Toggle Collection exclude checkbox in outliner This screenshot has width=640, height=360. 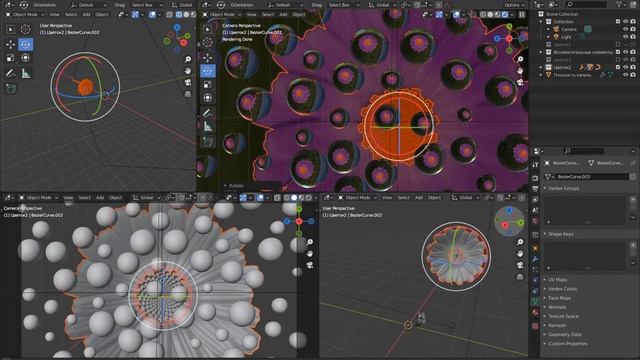(618, 21)
